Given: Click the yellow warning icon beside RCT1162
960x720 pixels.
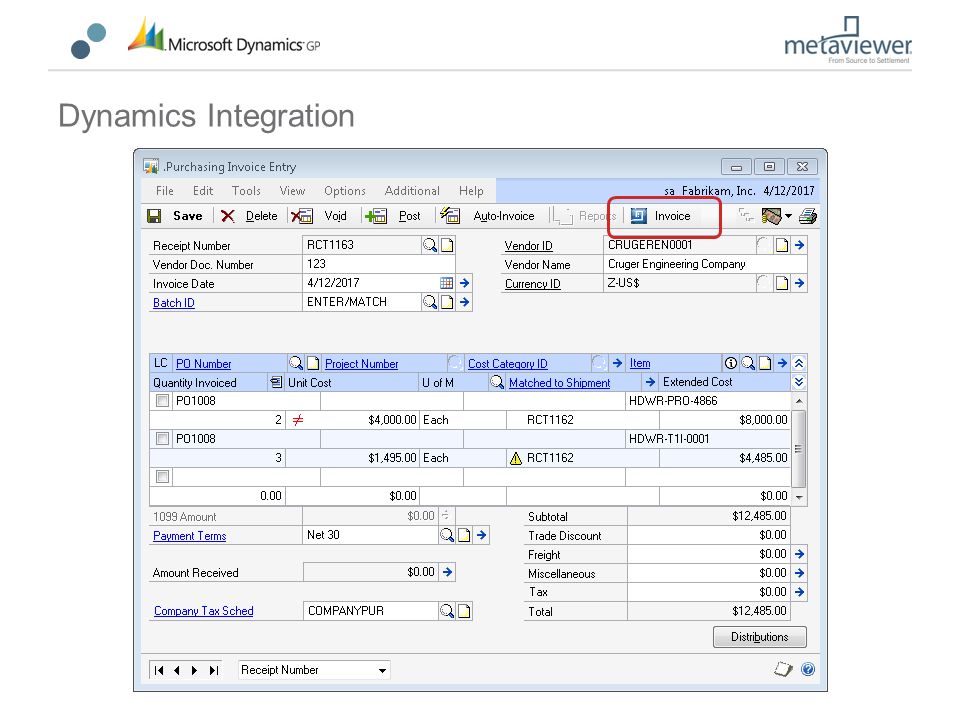Looking at the screenshot, I should 516,458.
